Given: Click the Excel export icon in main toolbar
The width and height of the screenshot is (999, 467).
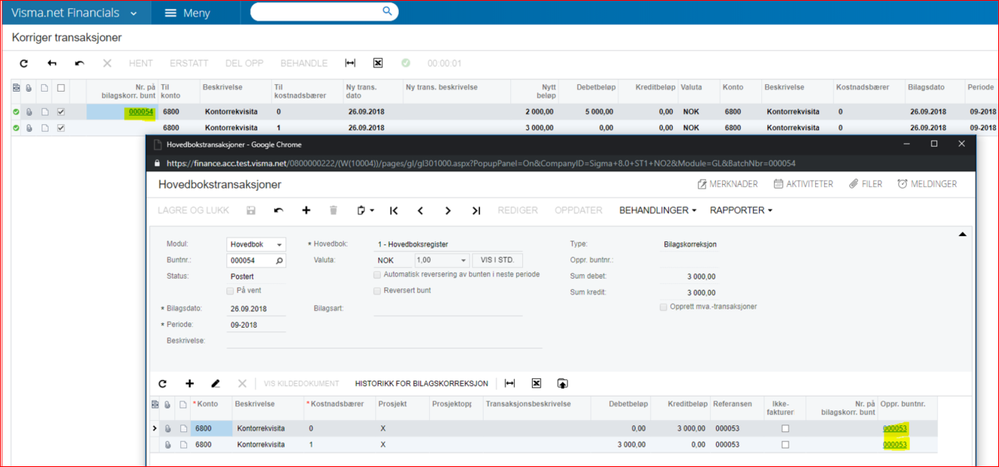Looking at the screenshot, I should [377, 63].
